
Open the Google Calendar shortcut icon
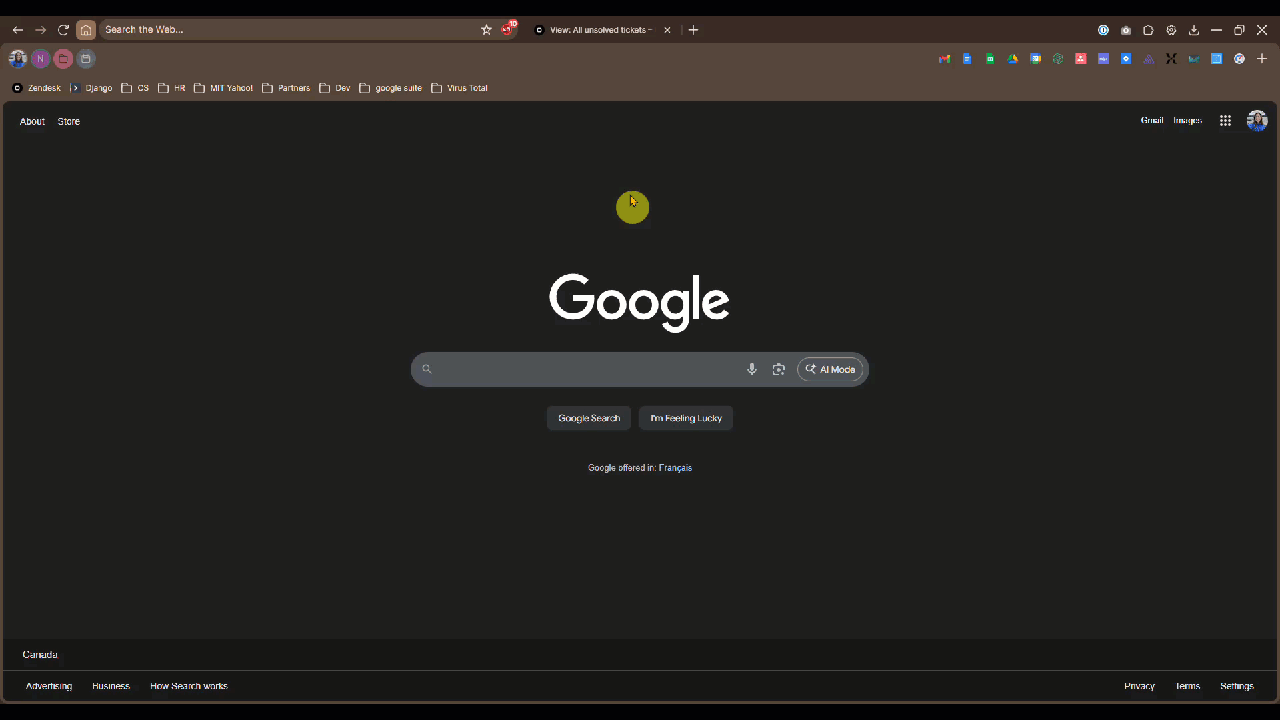1035,59
